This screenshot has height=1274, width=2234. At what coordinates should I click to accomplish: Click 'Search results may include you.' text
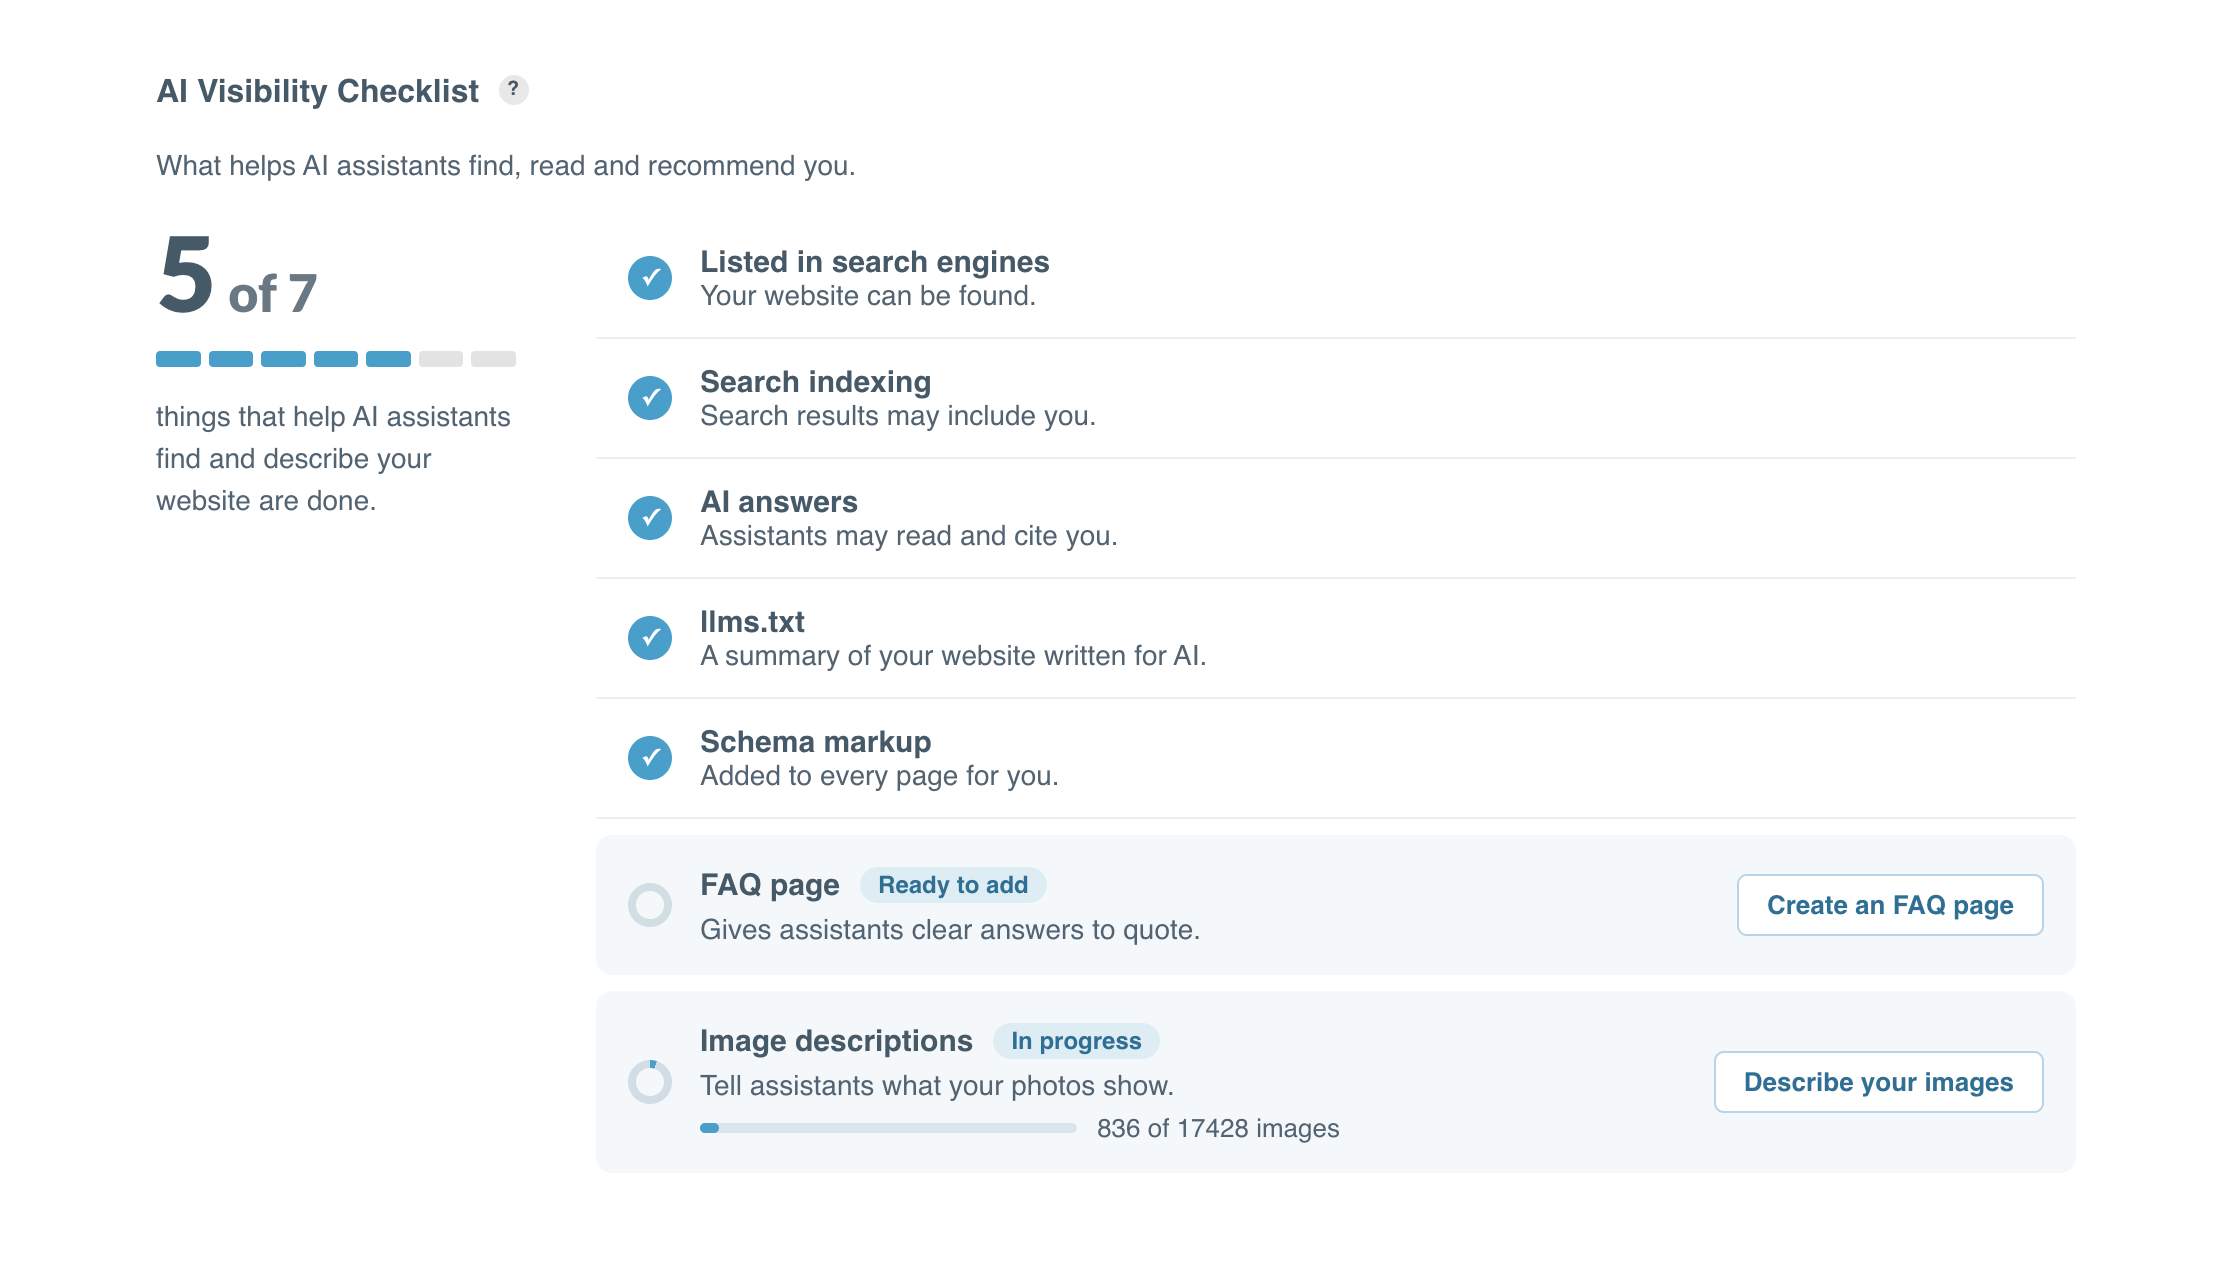click(898, 416)
